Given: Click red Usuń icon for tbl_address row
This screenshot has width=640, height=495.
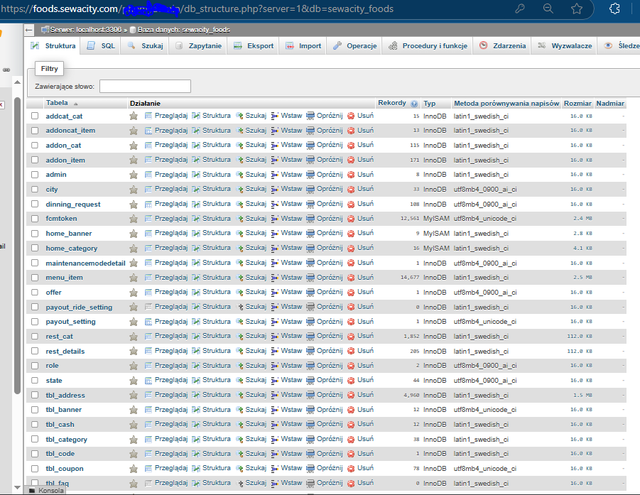Looking at the screenshot, I should pyautogui.click(x=351, y=395).
